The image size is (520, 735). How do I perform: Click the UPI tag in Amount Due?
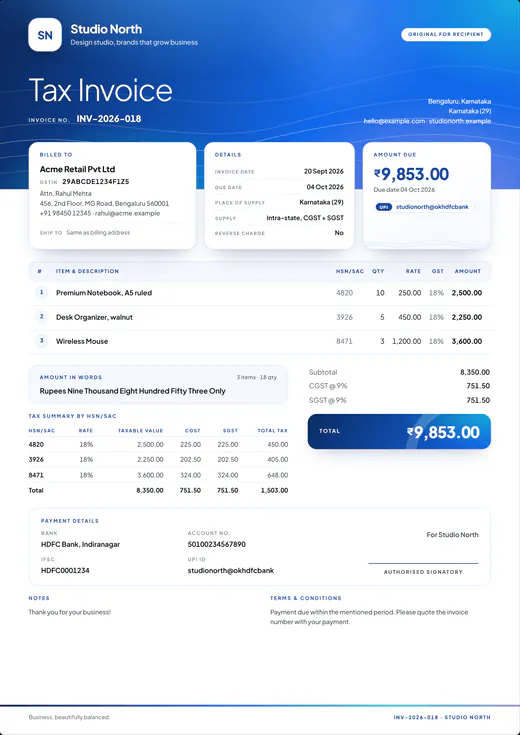click(x=384, y=207)
